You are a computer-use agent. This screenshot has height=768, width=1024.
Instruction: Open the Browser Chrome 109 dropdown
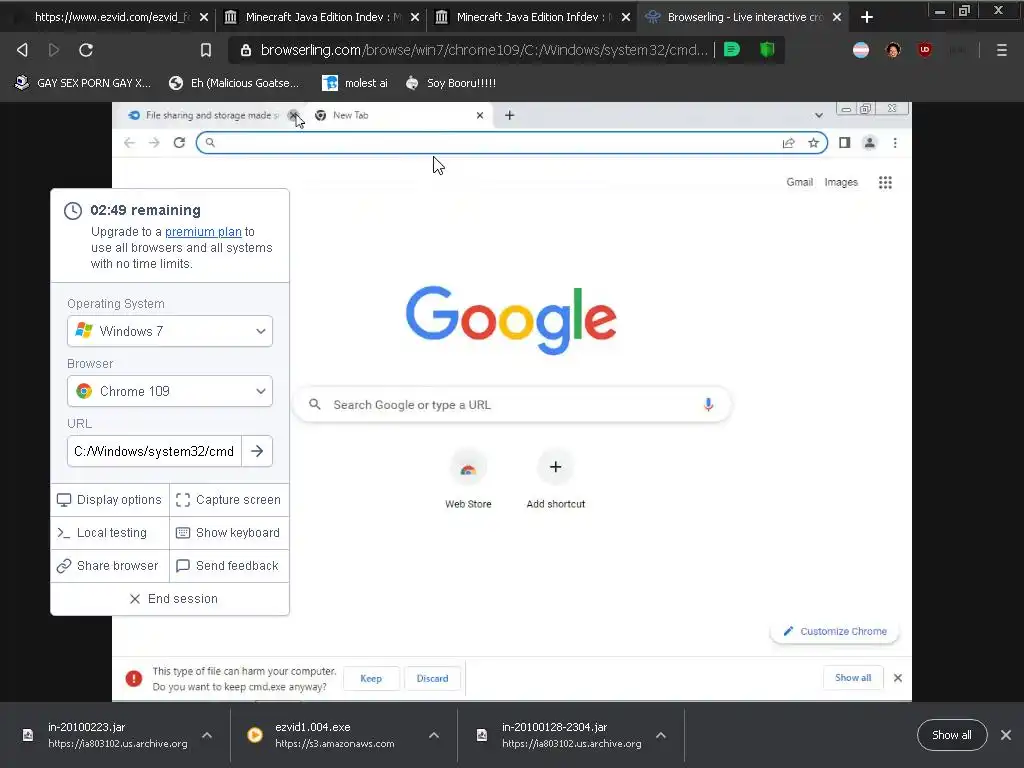pyautogui.click(x=170, y=391)
